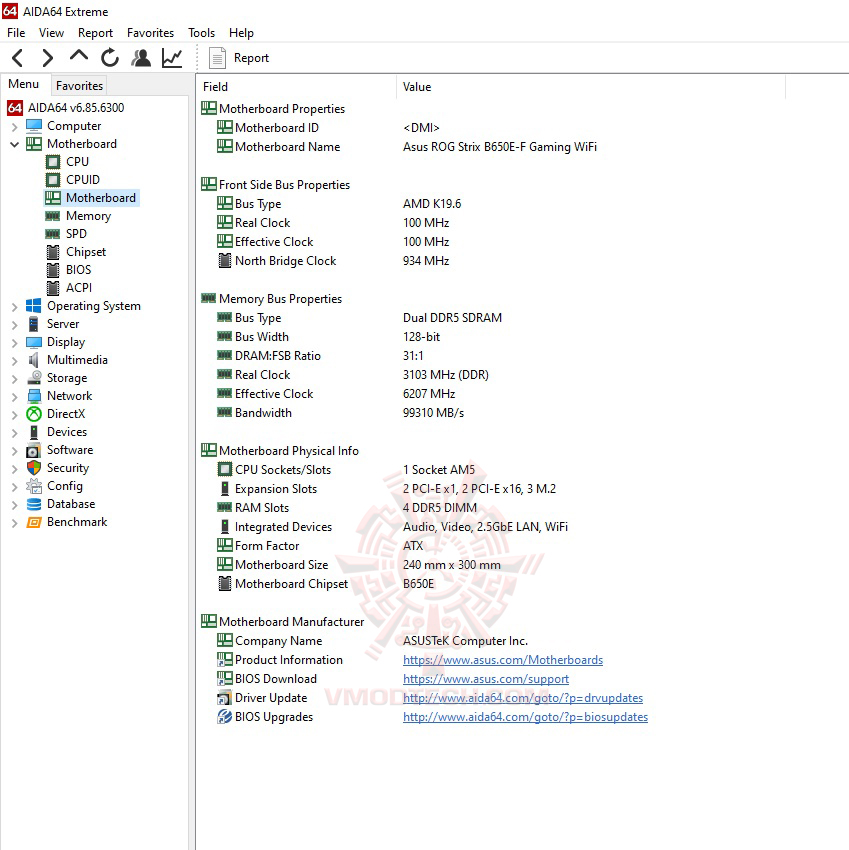Open the Tools menu
849x850 pixels.
[x=202, y=33]
